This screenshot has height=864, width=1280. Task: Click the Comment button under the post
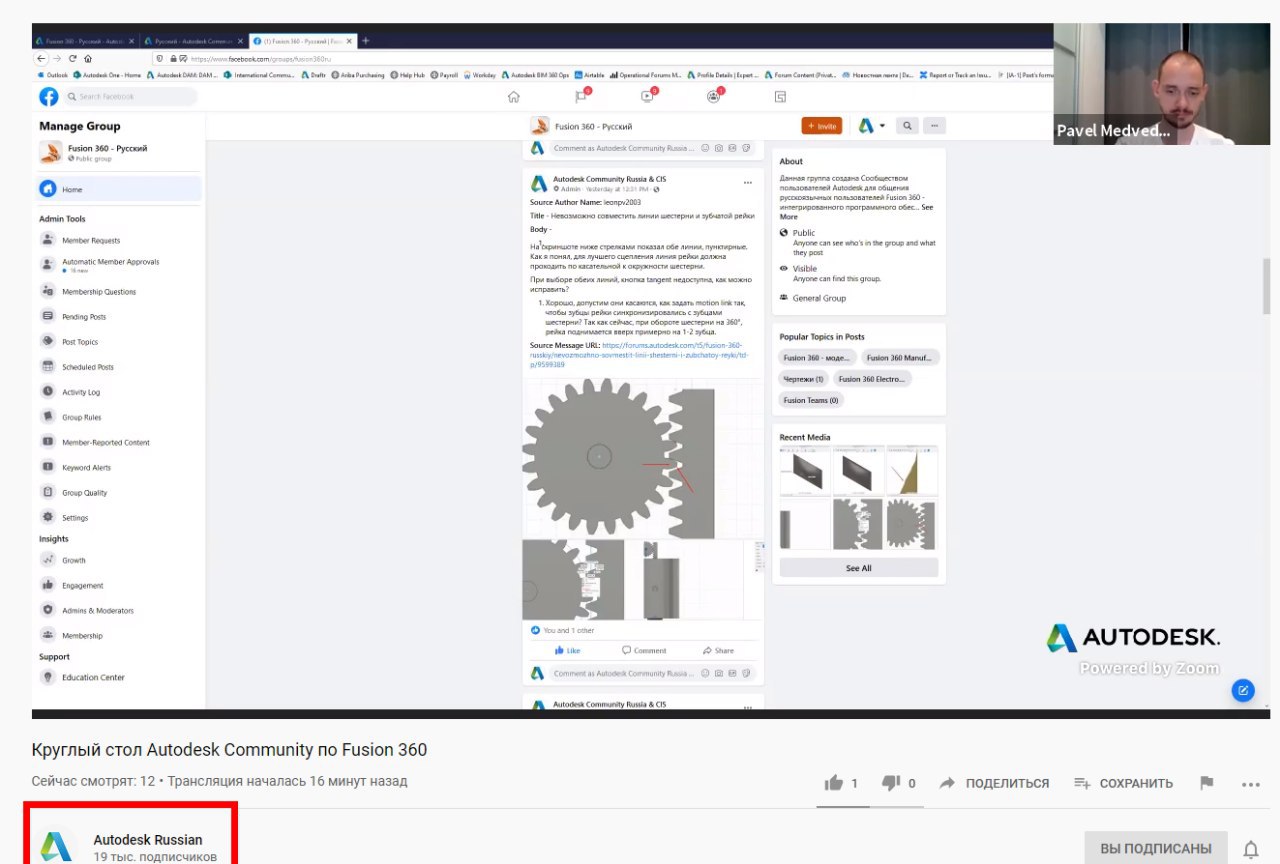point(643,650)
